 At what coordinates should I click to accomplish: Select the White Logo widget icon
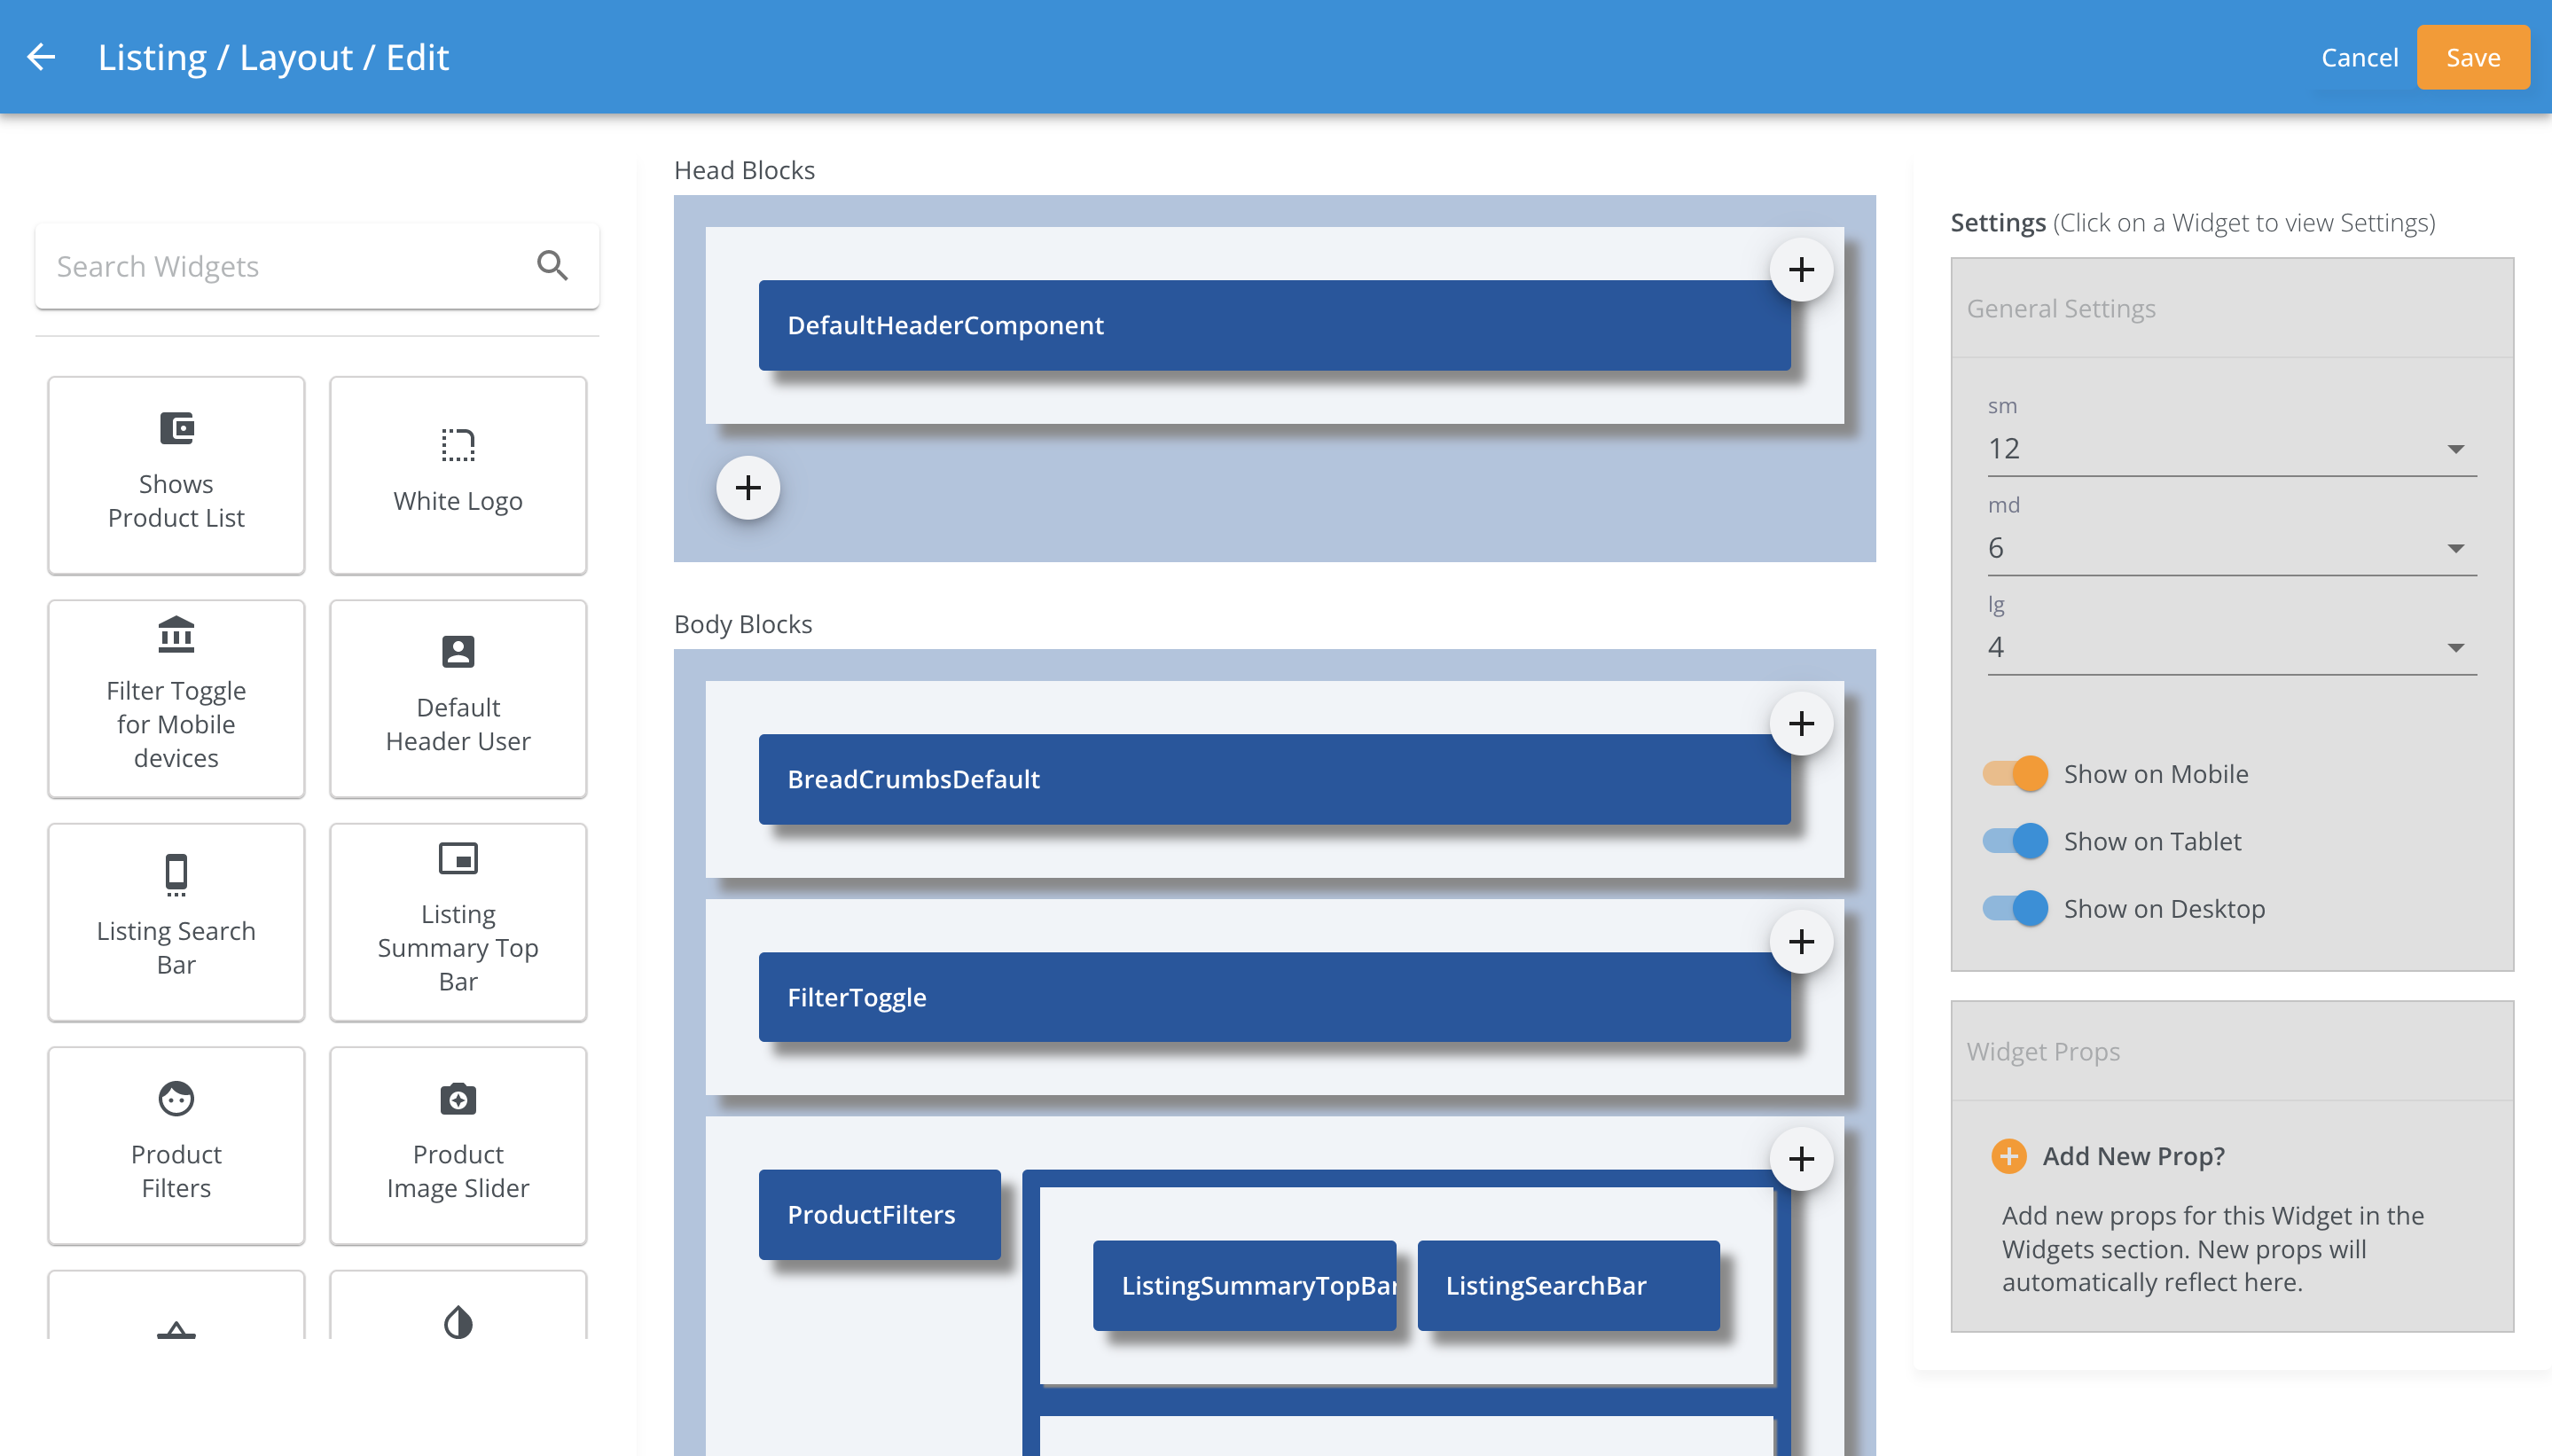click(x=458, y=445)
